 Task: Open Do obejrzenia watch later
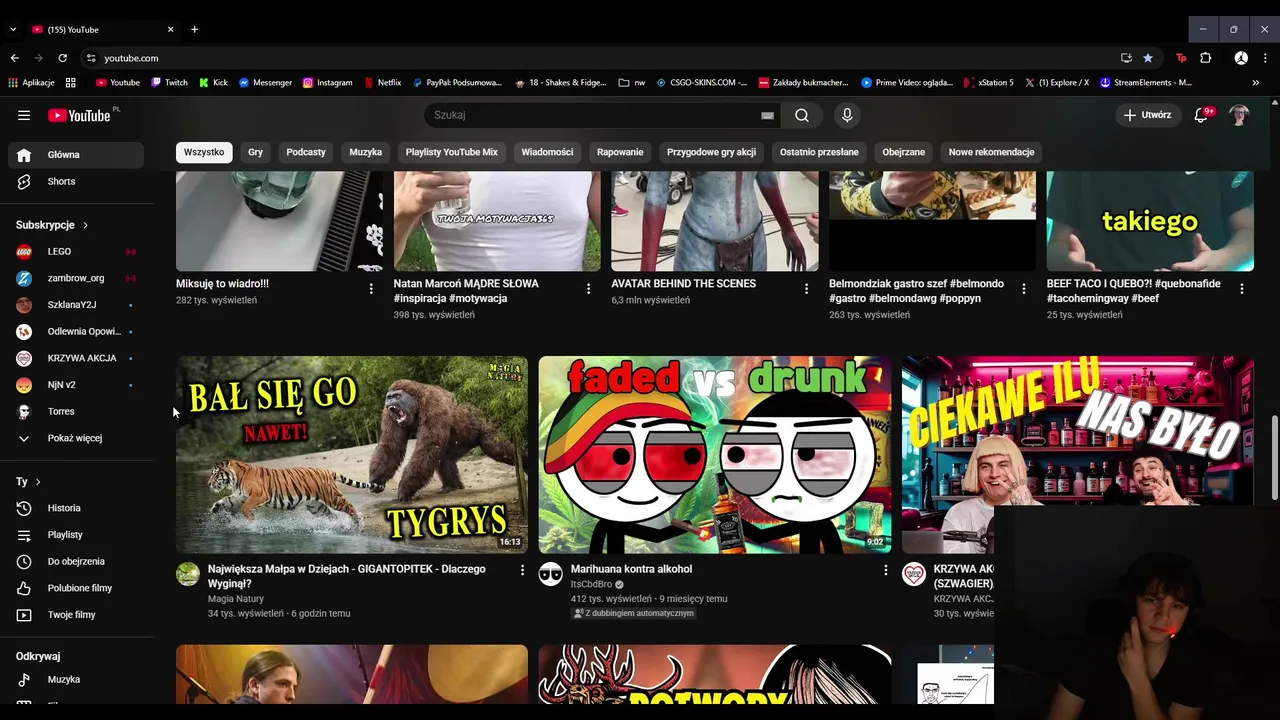tap(76, 561)
